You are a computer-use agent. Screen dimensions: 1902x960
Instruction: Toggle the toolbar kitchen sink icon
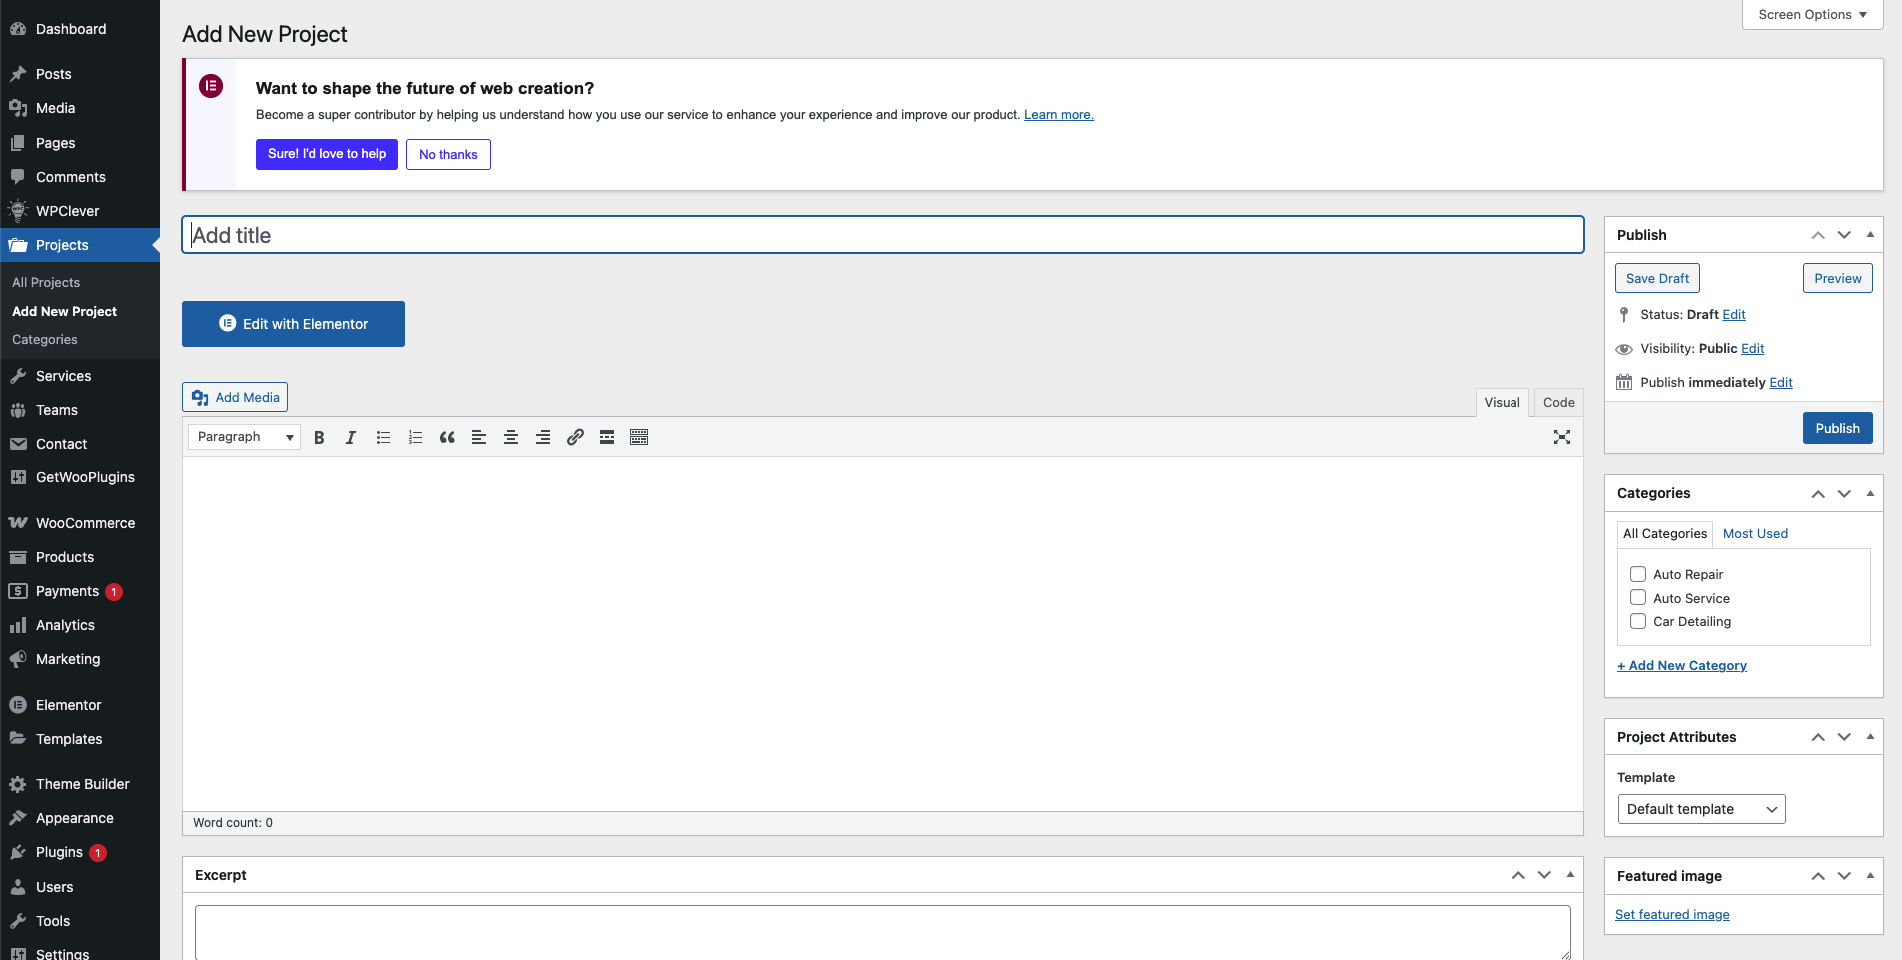pos(639,437)
